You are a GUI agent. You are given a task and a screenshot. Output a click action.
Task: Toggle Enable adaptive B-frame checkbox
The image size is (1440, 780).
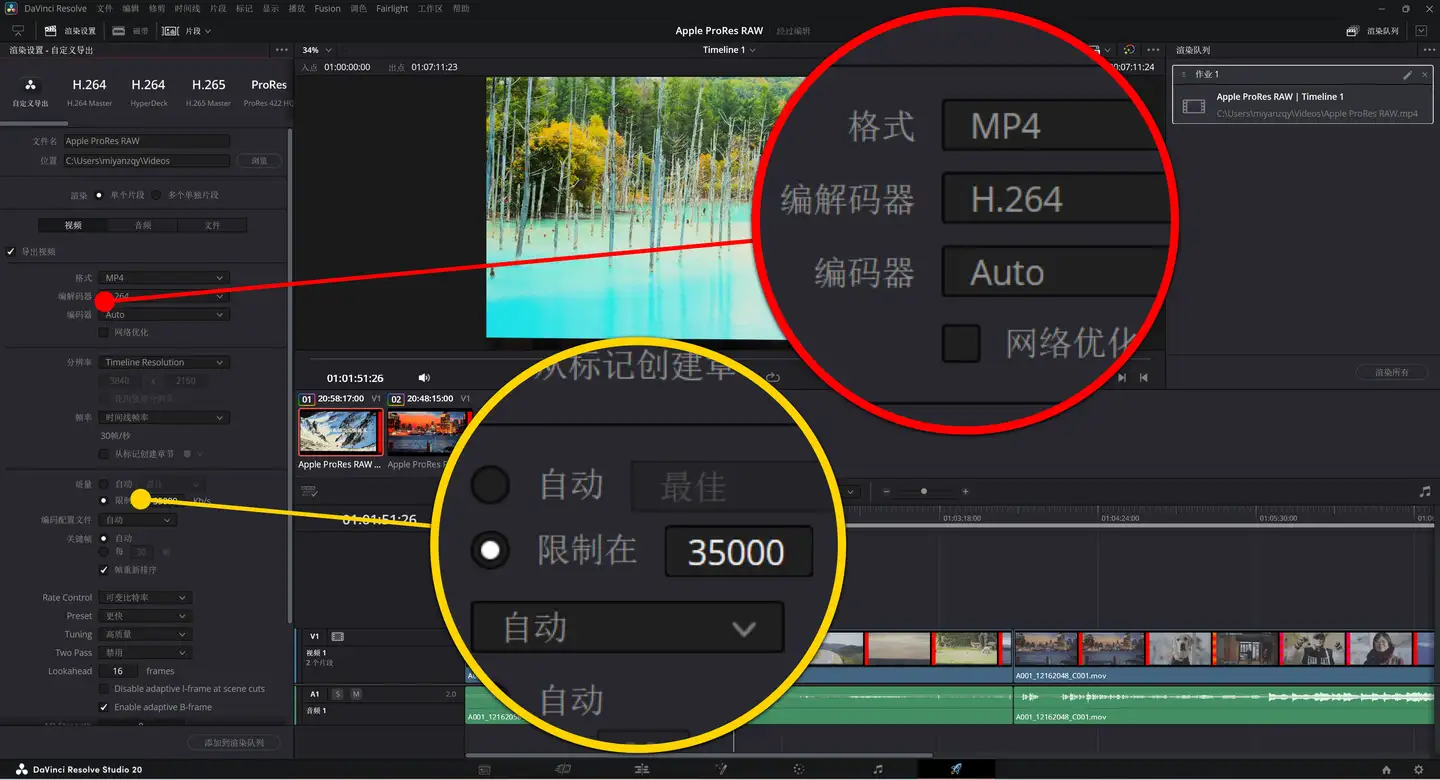click(x=104, y=707)
